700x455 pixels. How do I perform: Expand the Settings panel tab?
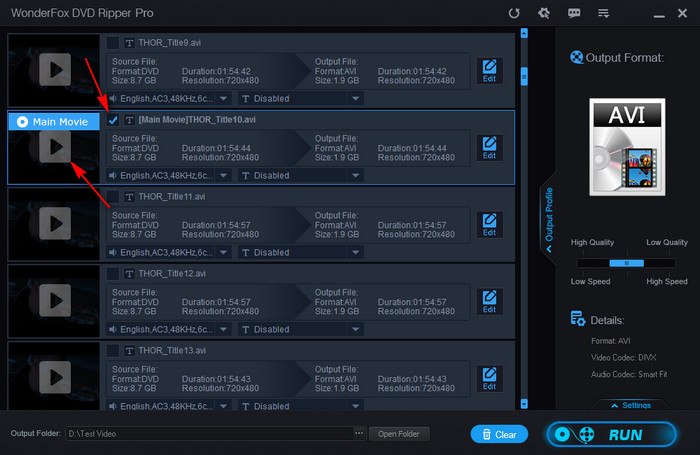[631, 405]
